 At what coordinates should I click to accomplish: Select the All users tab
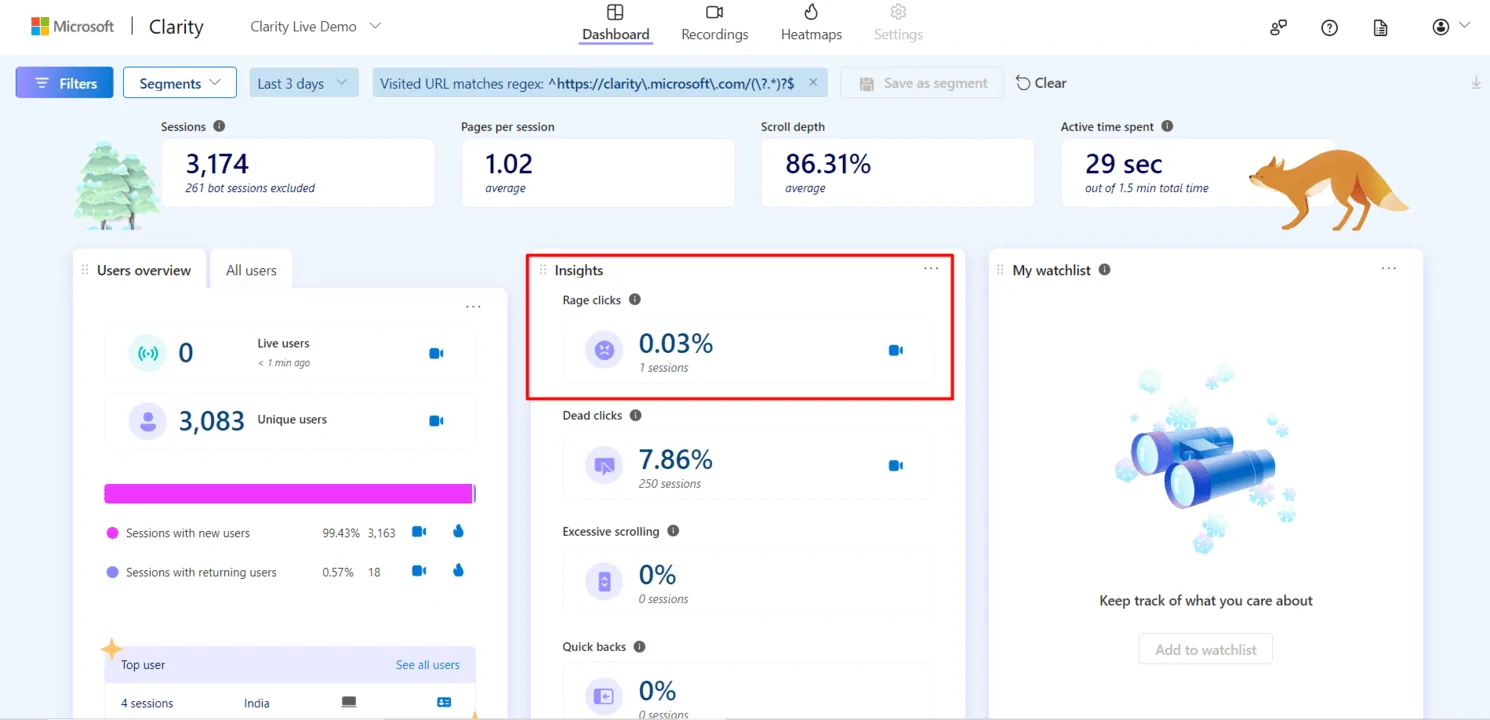[x=251, y=270]
